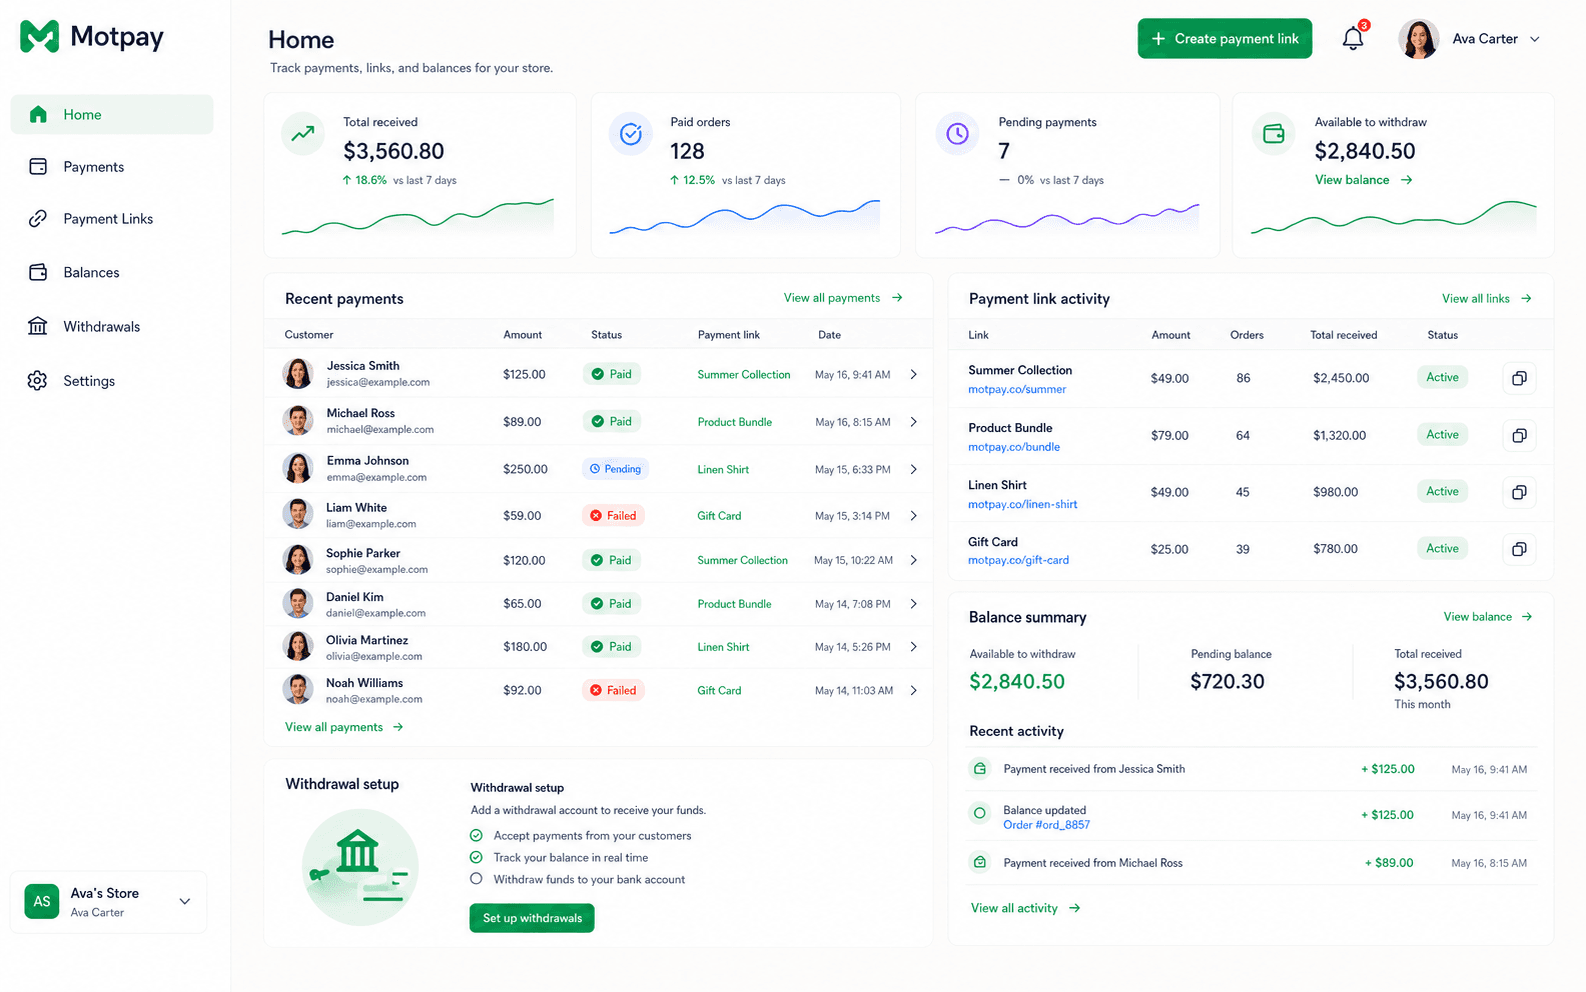The height and width of the screenshot is (992, 1586).
Task: Open the motpay.co/summer link
Action: click(1017, 390)
